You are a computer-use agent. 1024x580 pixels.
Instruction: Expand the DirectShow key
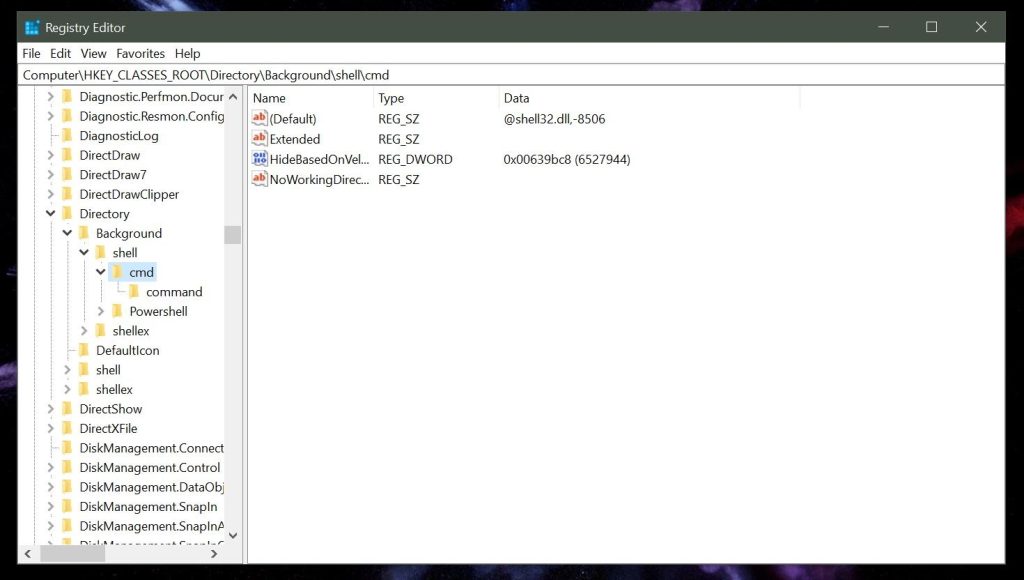pos(50,409)
